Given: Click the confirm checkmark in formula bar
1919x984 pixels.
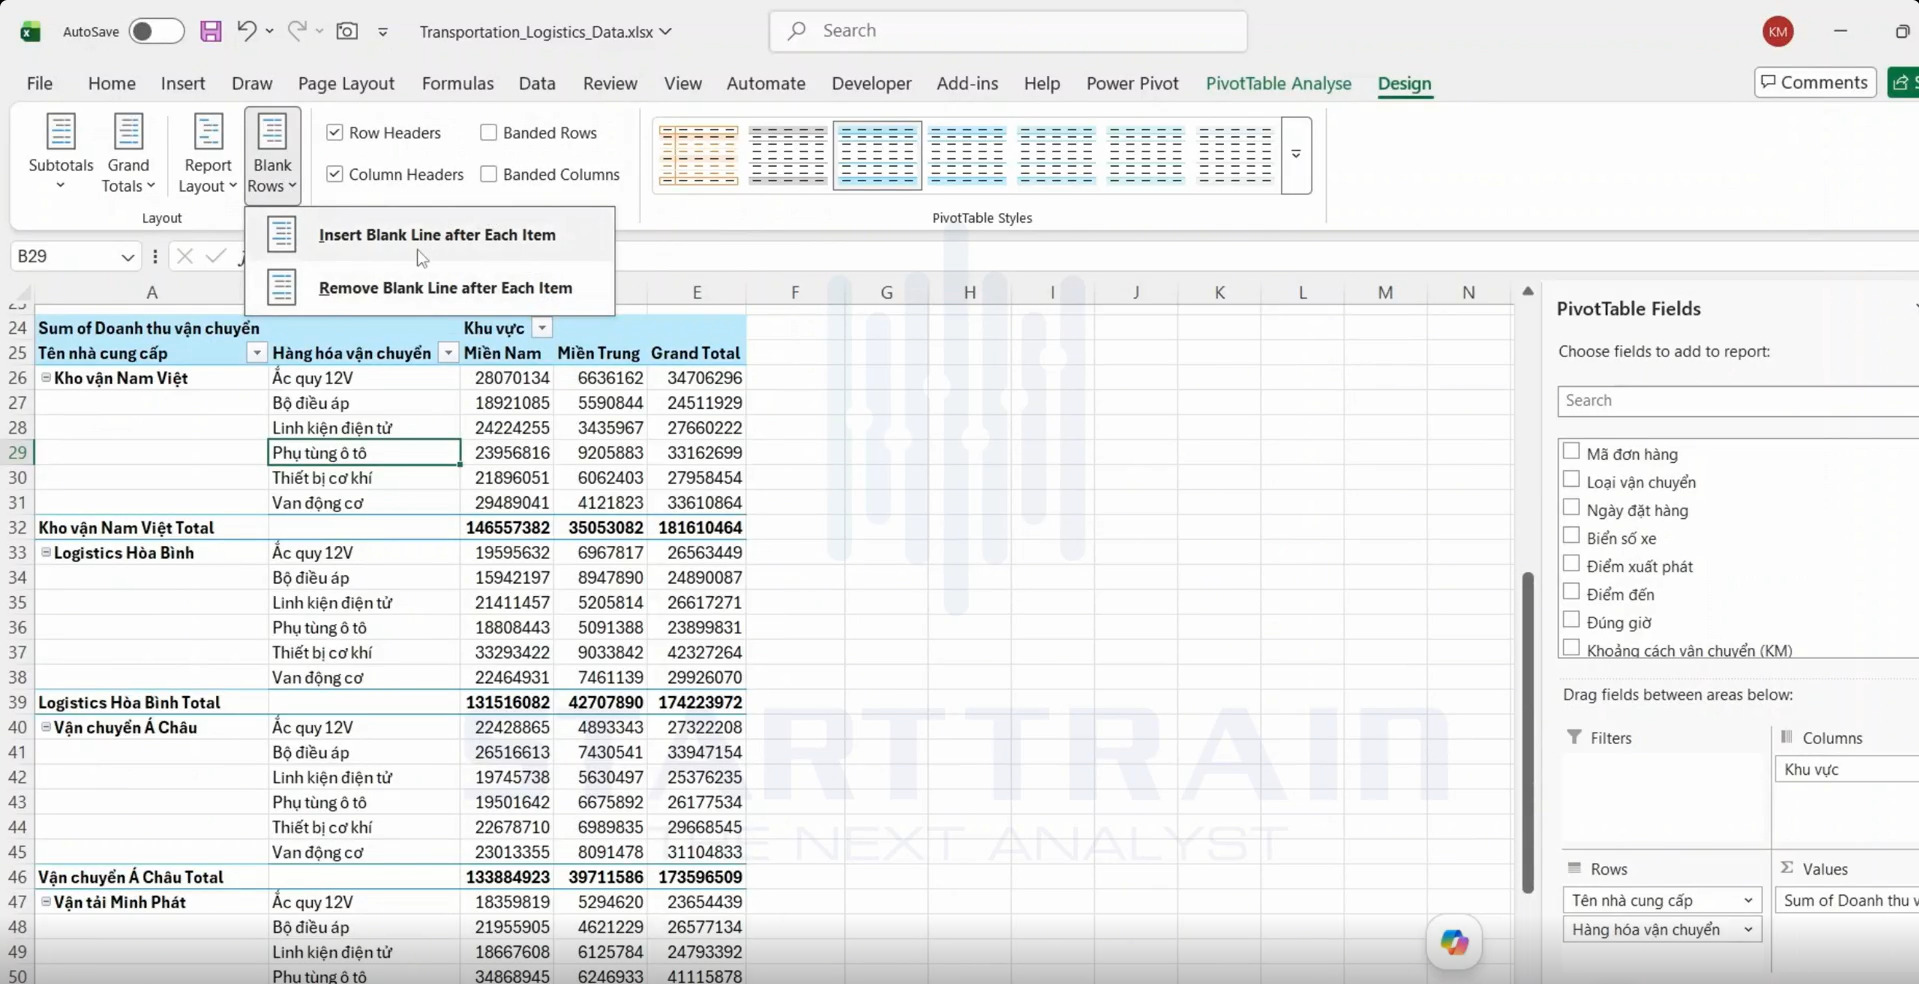Looking at the screenshot, I should (215, 257).
